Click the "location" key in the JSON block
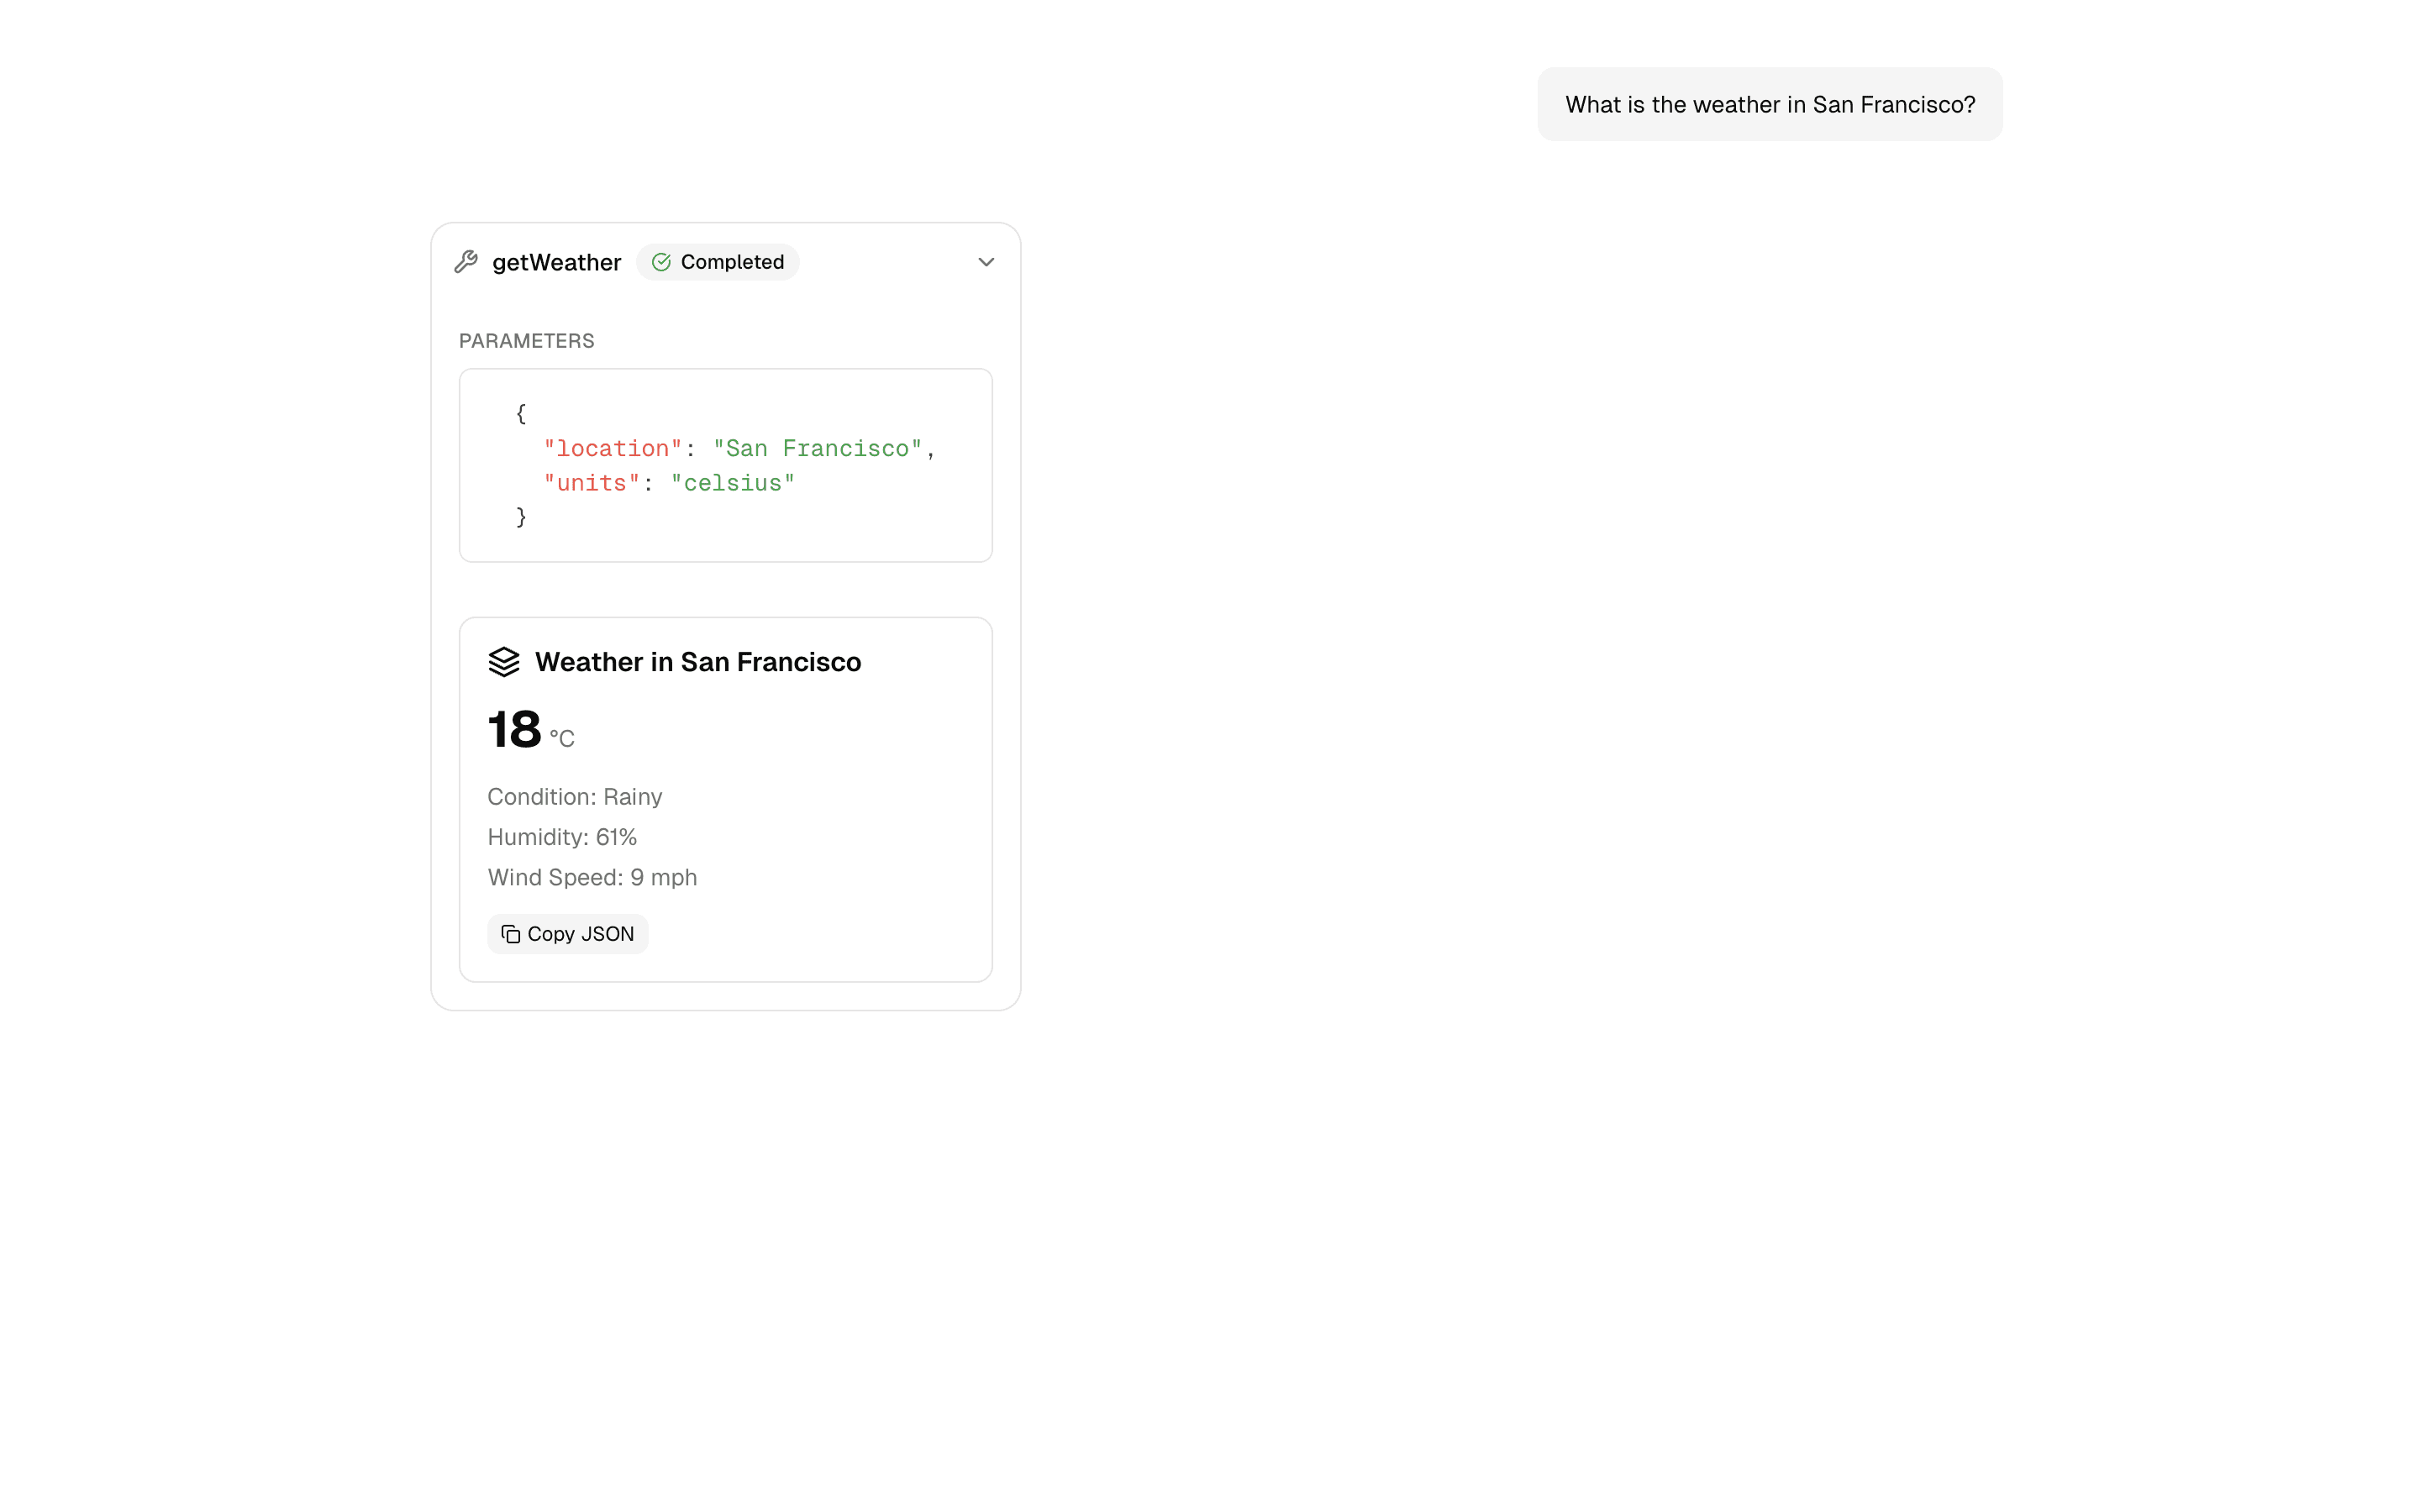Viewport: 2420px width, 1512px height. (x=612, y=448)
